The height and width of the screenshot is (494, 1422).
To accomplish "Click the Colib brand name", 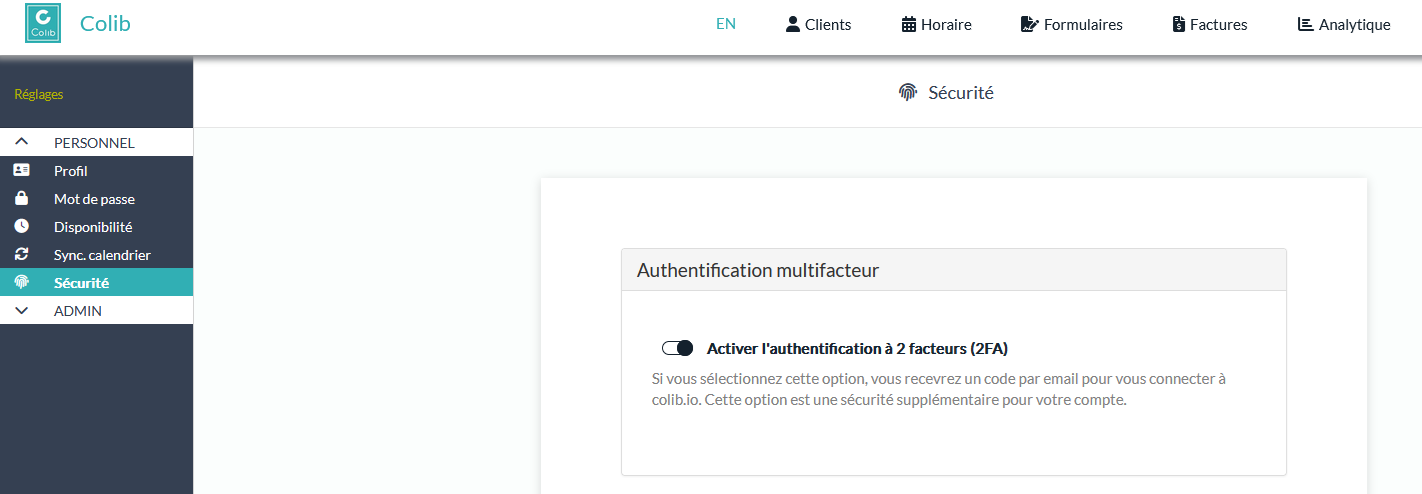I will tap(105, 24).
